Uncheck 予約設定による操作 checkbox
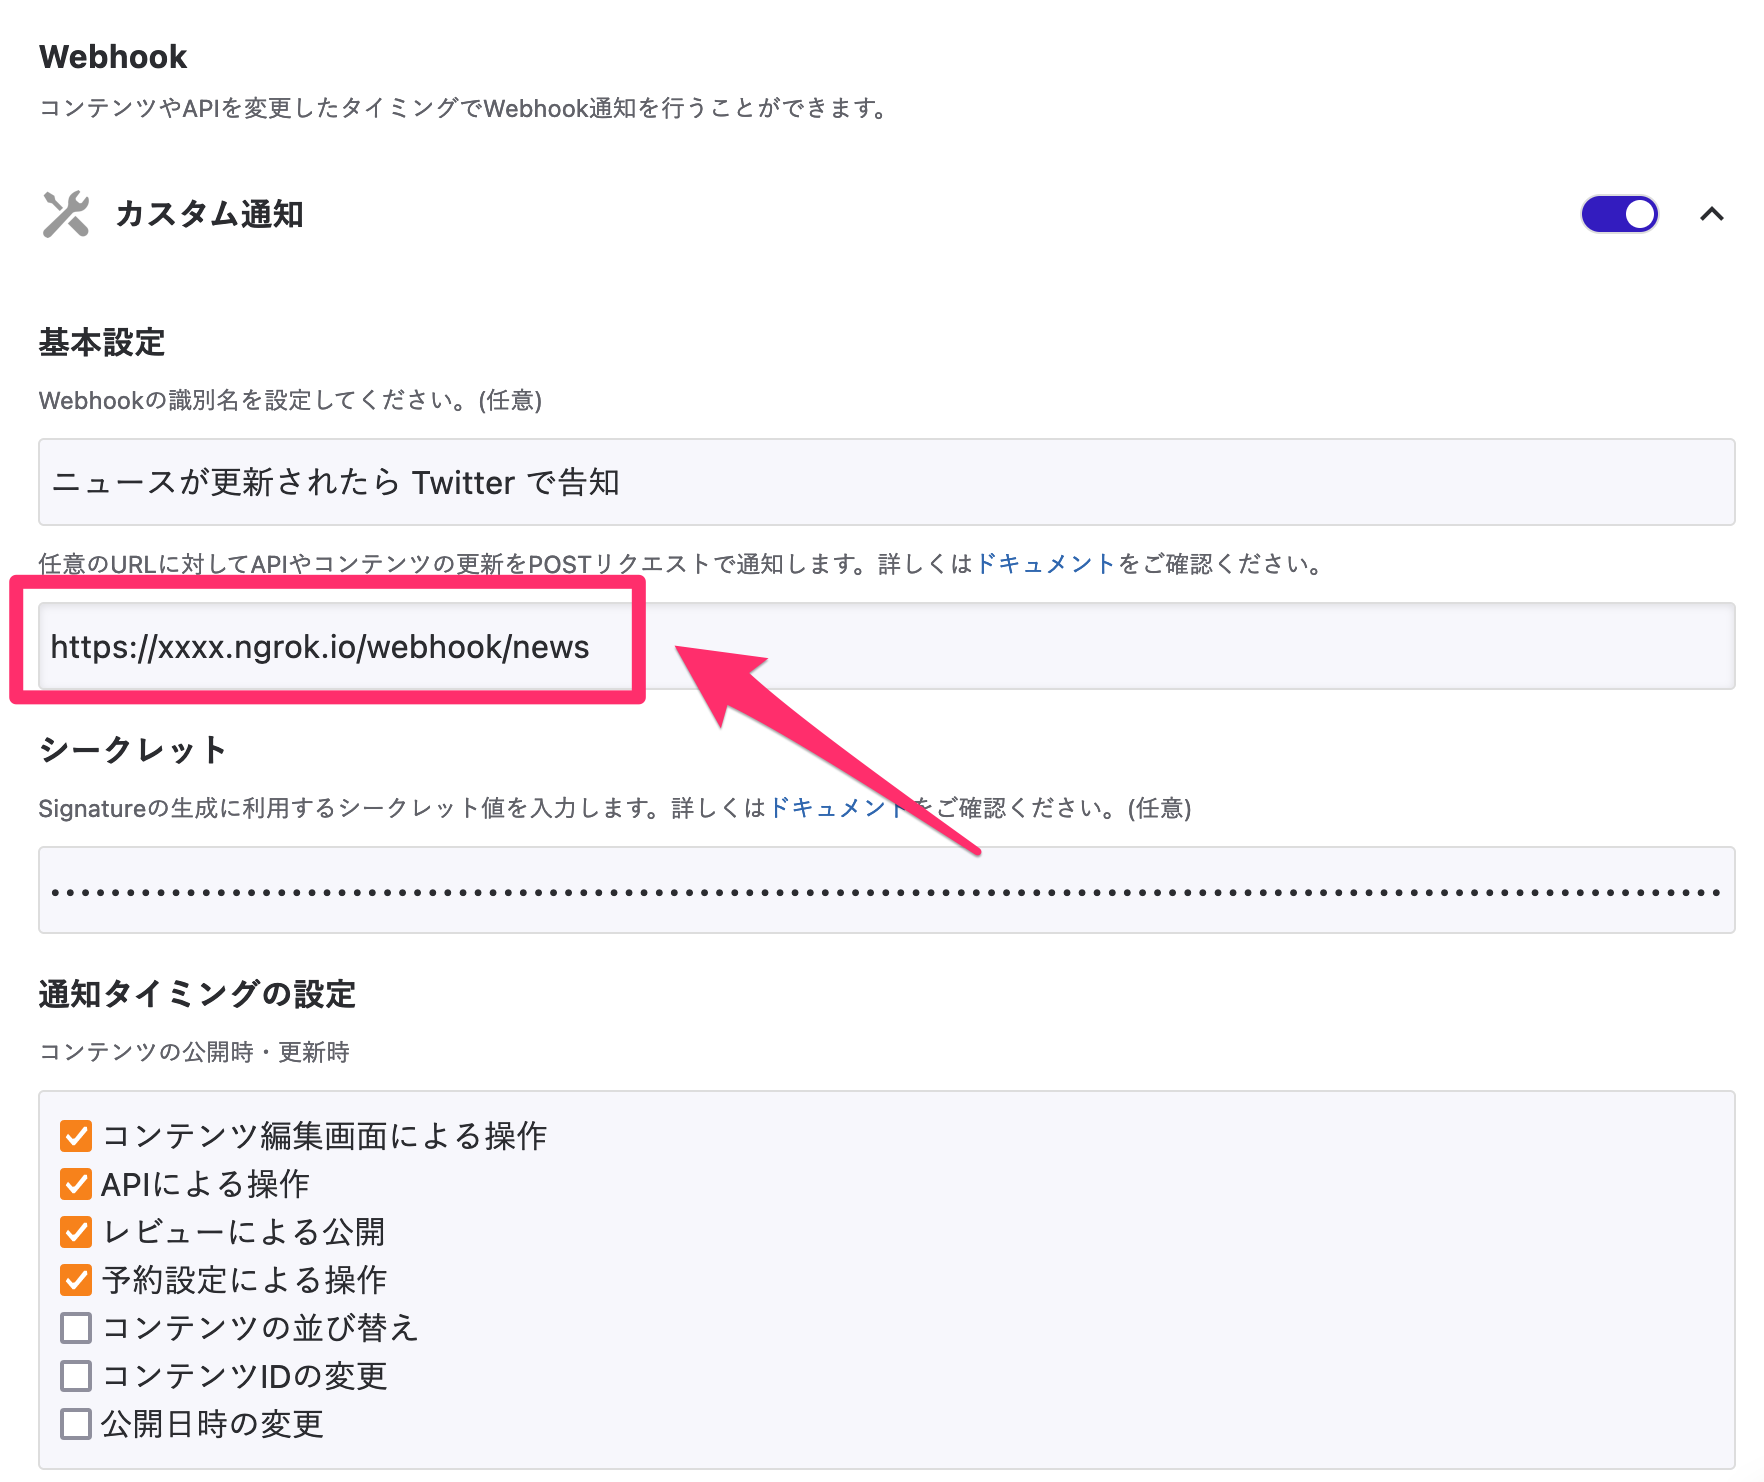This screenshot has width=1764, height=1482. coord(76,1280)
